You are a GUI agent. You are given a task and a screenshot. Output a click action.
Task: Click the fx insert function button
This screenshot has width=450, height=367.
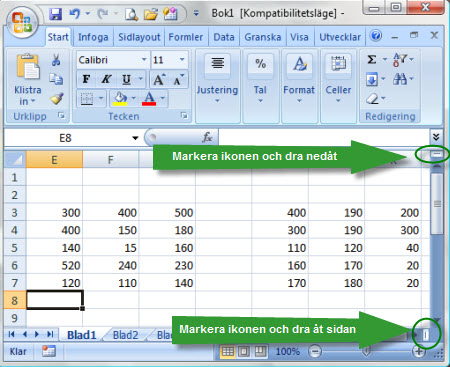(207, 137)
